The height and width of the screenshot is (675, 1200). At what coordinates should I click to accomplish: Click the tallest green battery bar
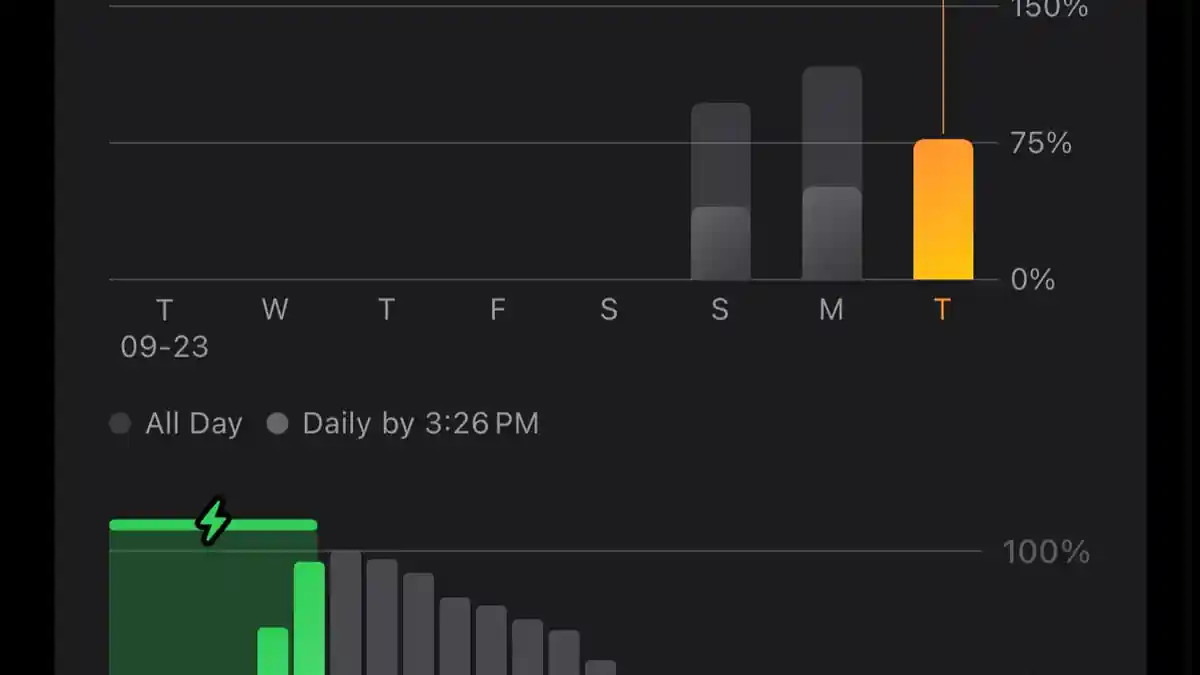(x=309, y=618)
